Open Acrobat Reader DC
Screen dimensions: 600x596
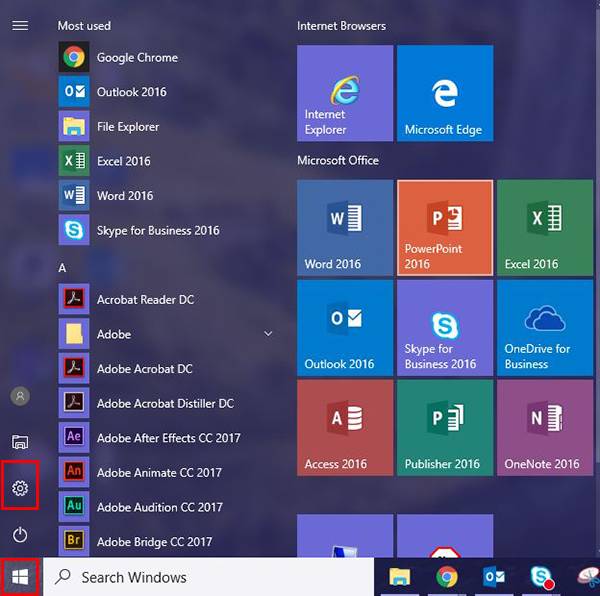tap(166, 300)
